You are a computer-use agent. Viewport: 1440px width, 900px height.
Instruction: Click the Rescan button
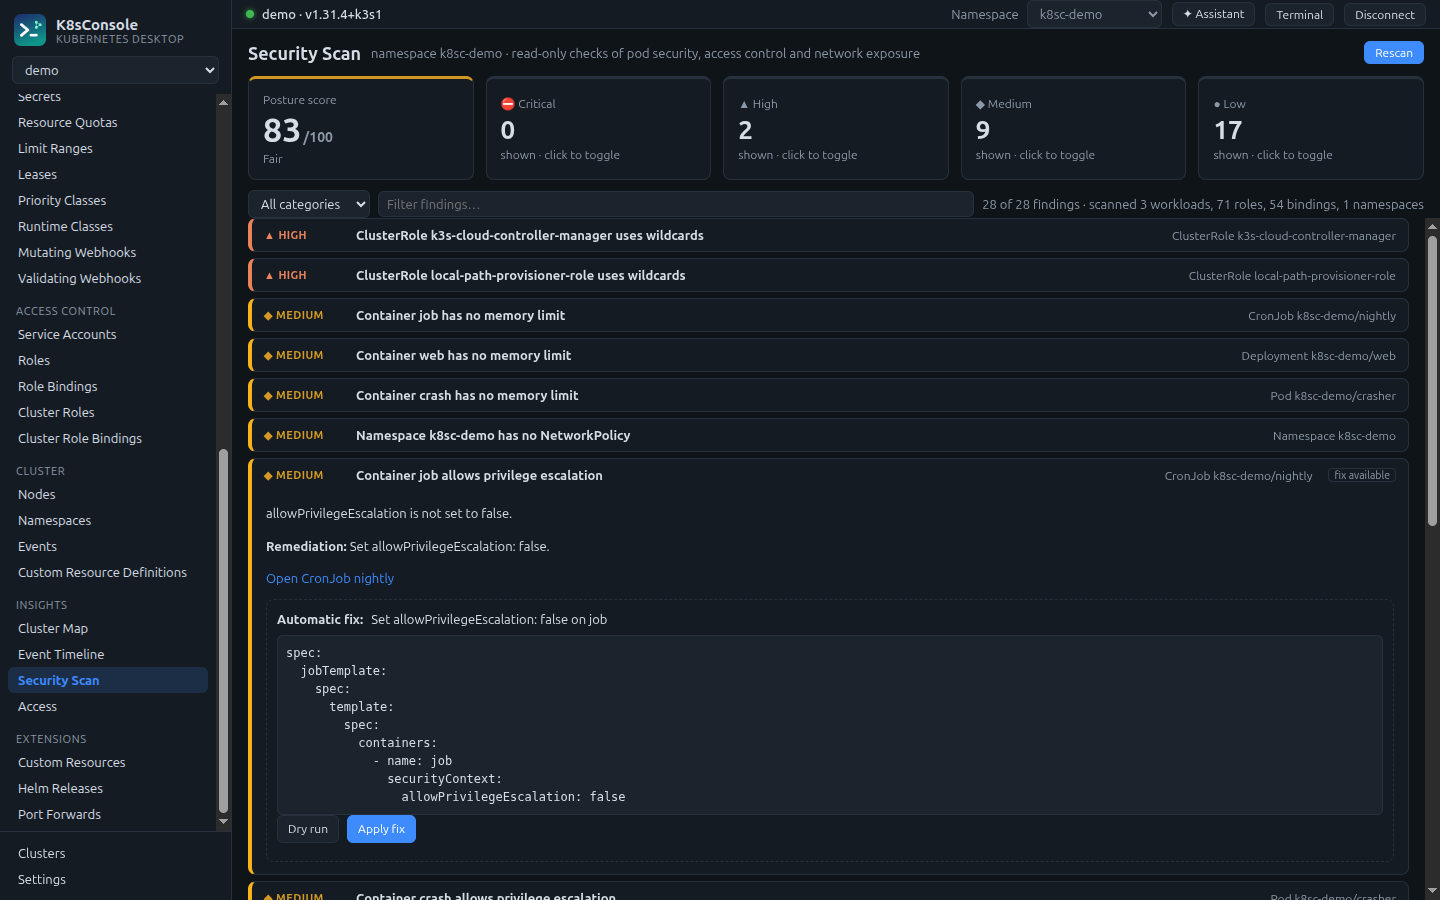pos(1393,53)
